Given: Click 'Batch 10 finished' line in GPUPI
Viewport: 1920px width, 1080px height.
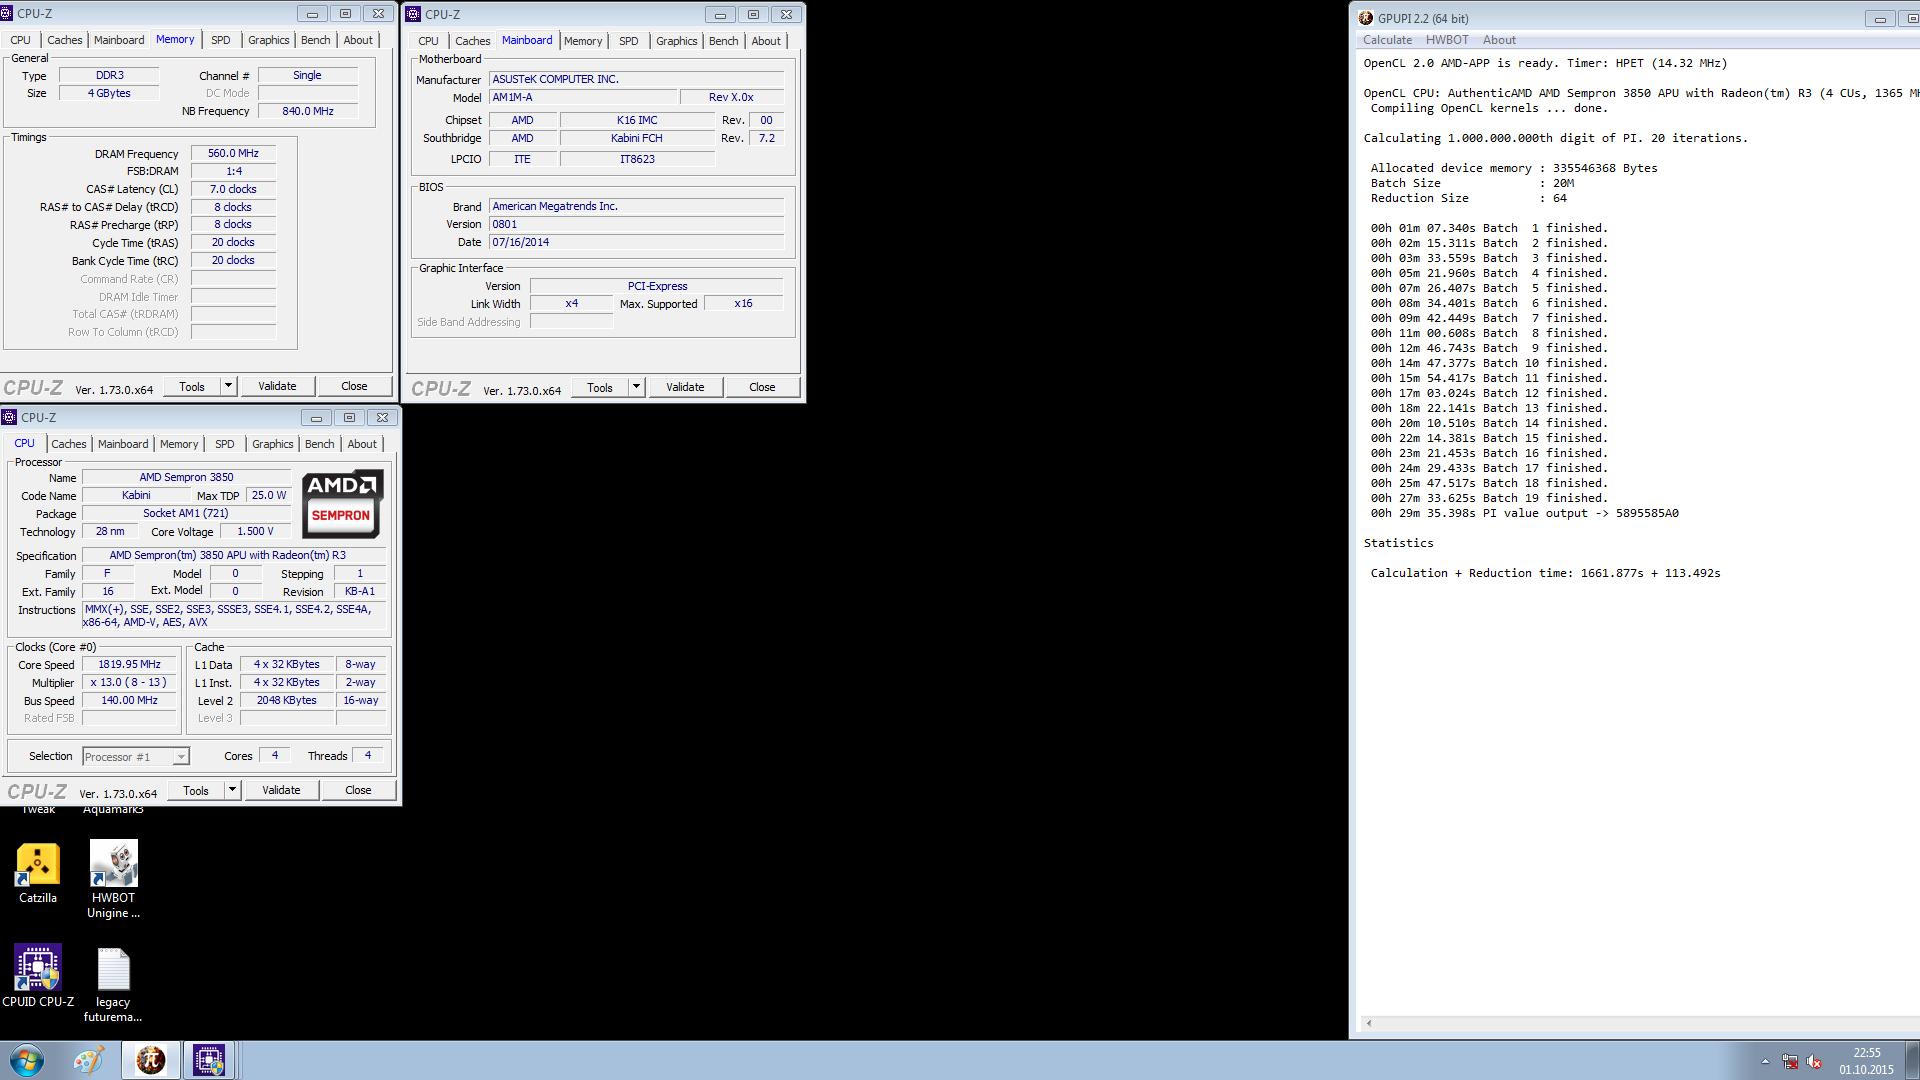Looking at the screenshot, I should point(1489,363).
